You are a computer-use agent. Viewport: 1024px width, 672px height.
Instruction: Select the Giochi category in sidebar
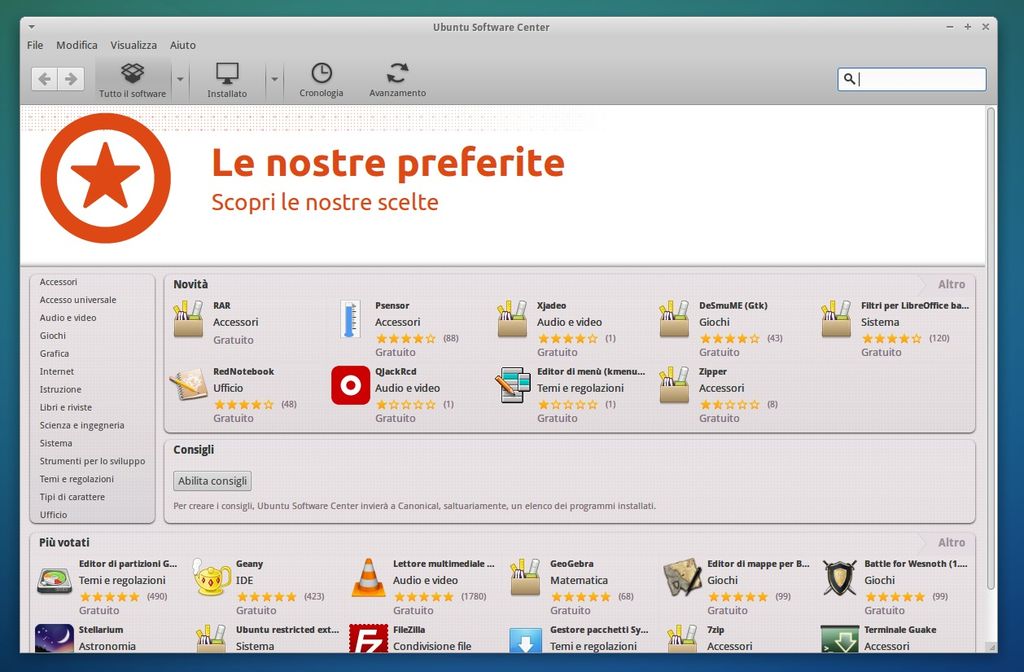coord(53,336)
